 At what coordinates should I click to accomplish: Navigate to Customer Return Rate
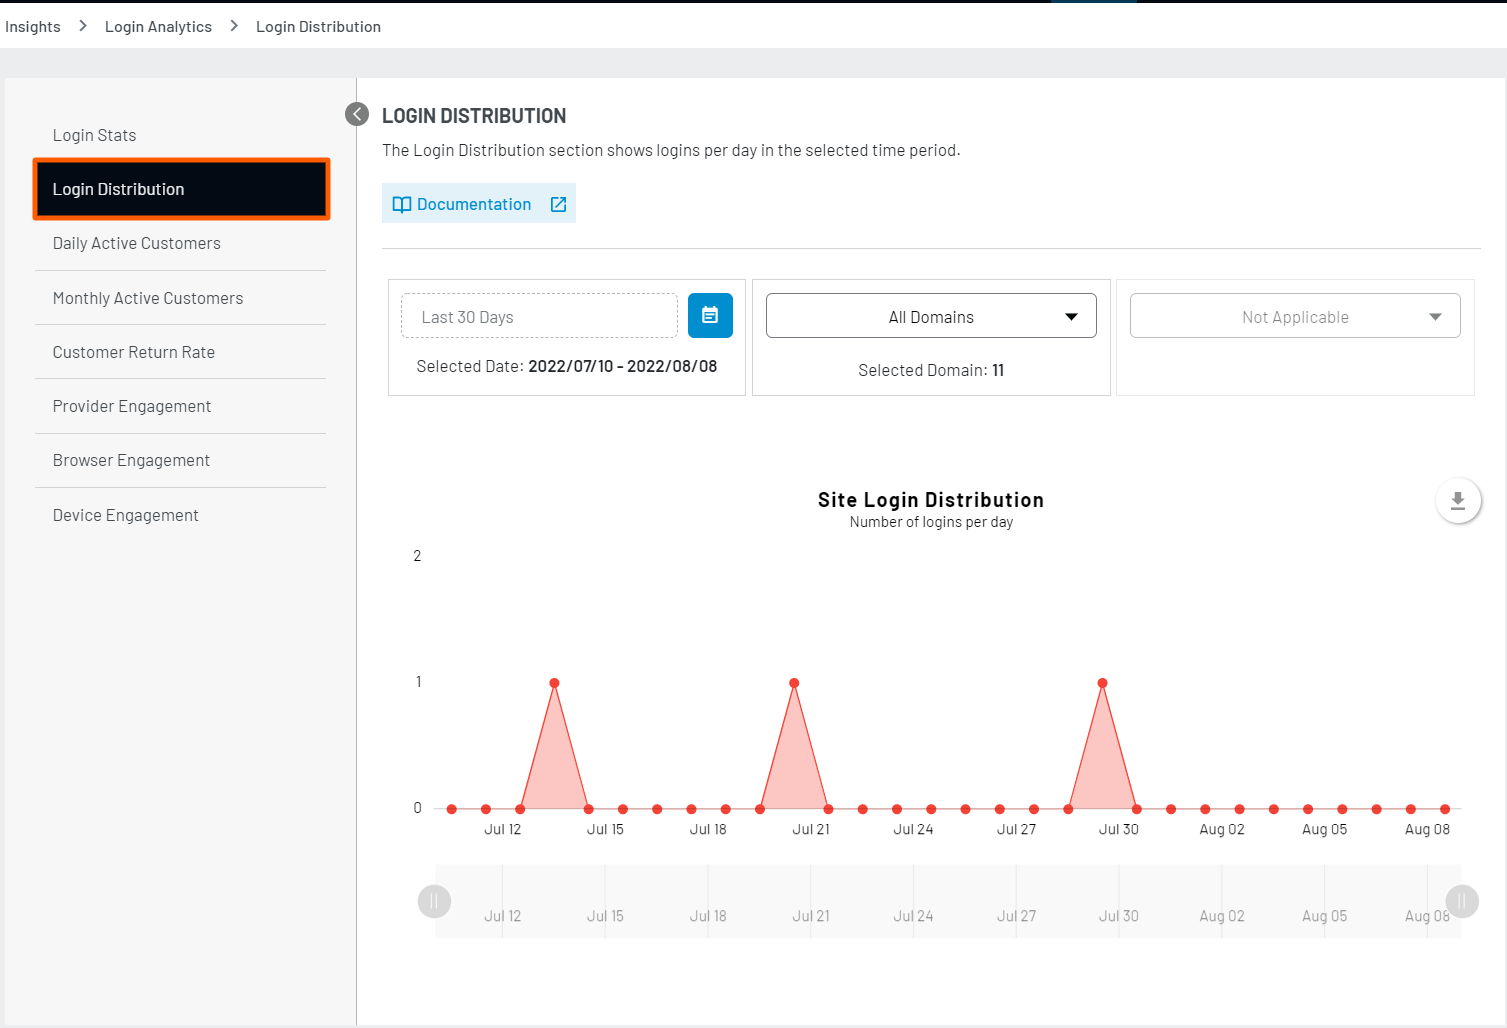pos(133,351)
